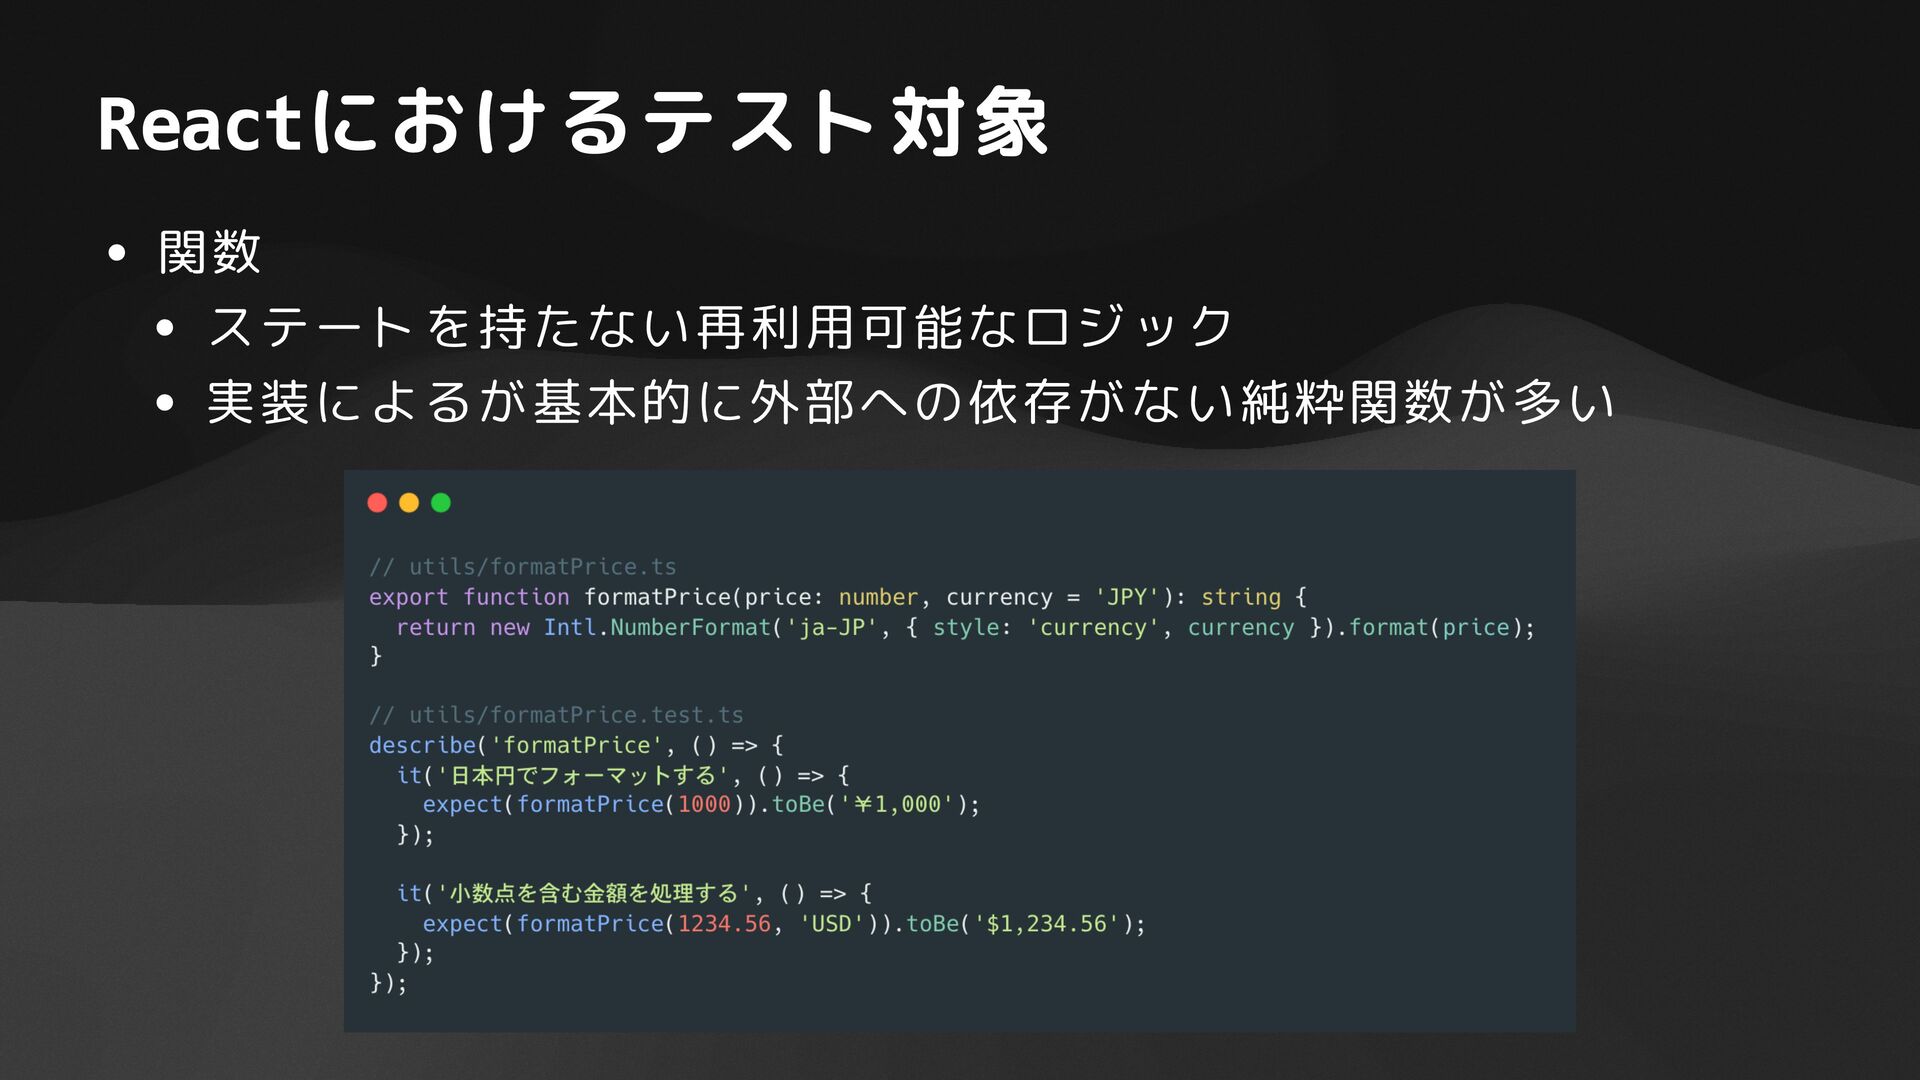Screen dimensions: 1920x1080
Task: Click the '小数点を含む金額を処理する' test name
Action: [x=594, y=893]
